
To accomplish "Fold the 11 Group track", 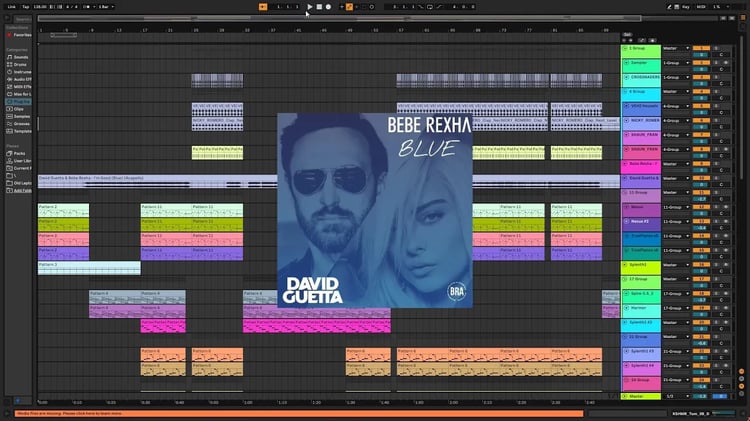I will point(625,192).
